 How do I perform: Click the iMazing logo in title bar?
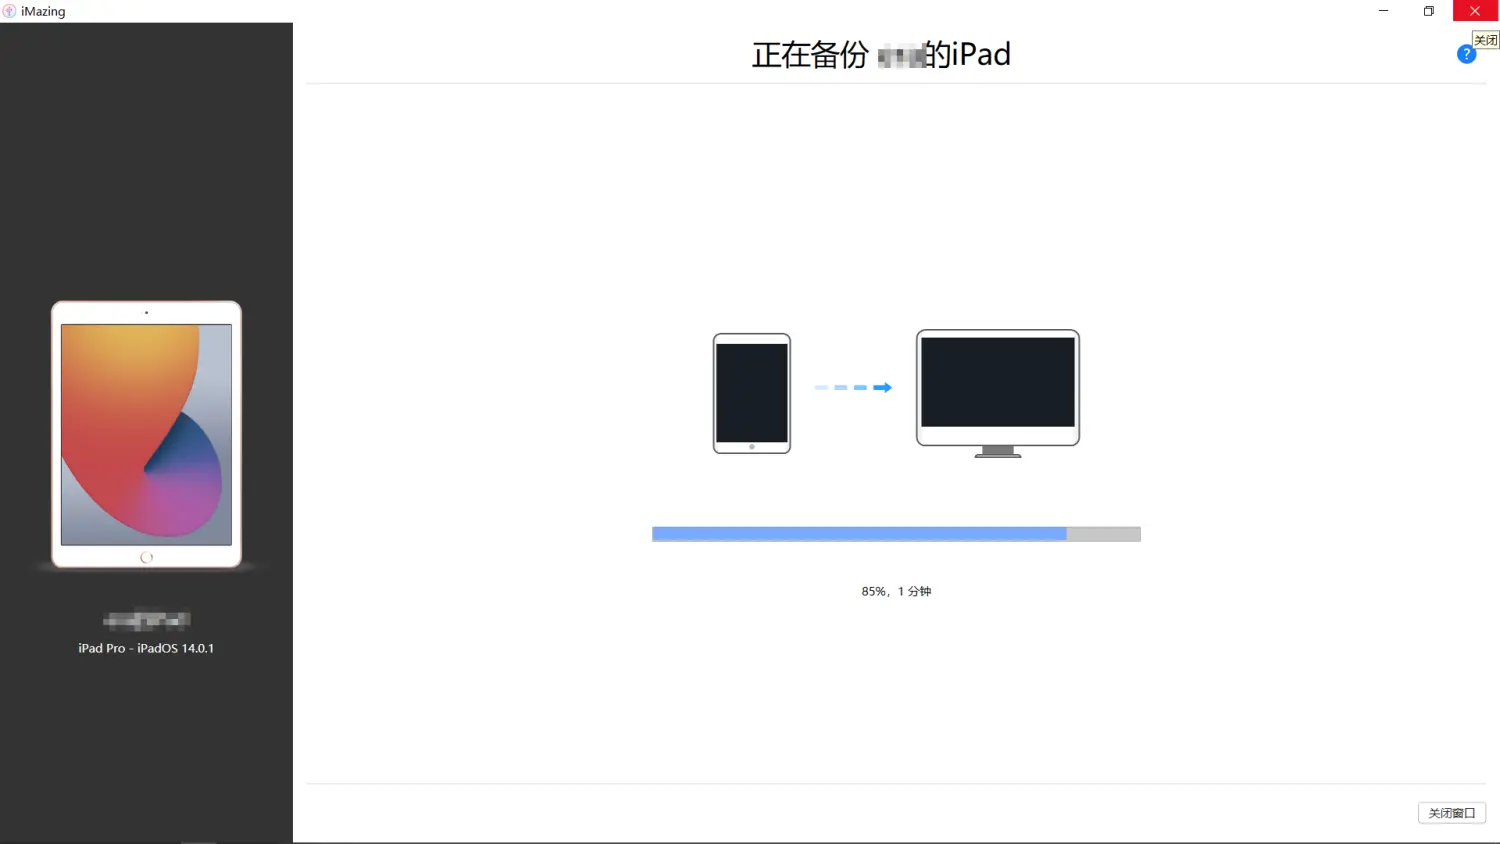pyautogui.click(x=9, y=11)
